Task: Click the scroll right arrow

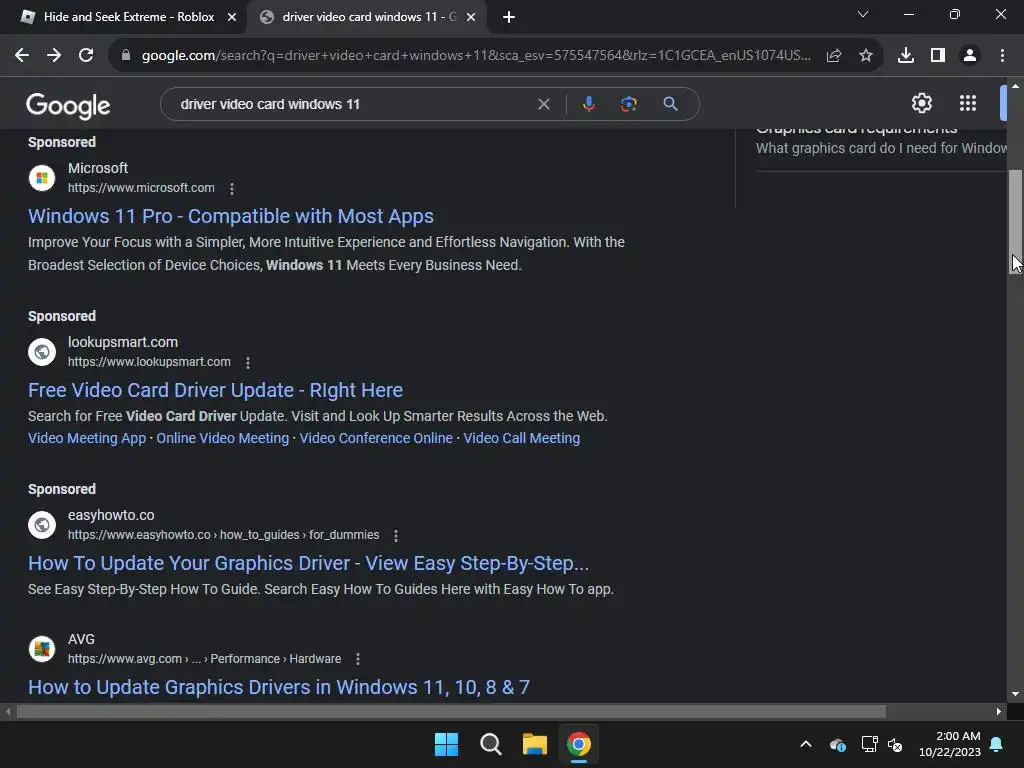Action: pos(999,711)
